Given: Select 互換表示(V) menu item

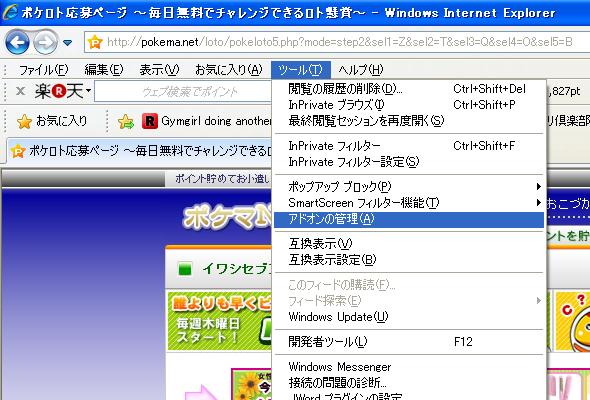Looking at the screenshot, I should (x=409, y=244).
